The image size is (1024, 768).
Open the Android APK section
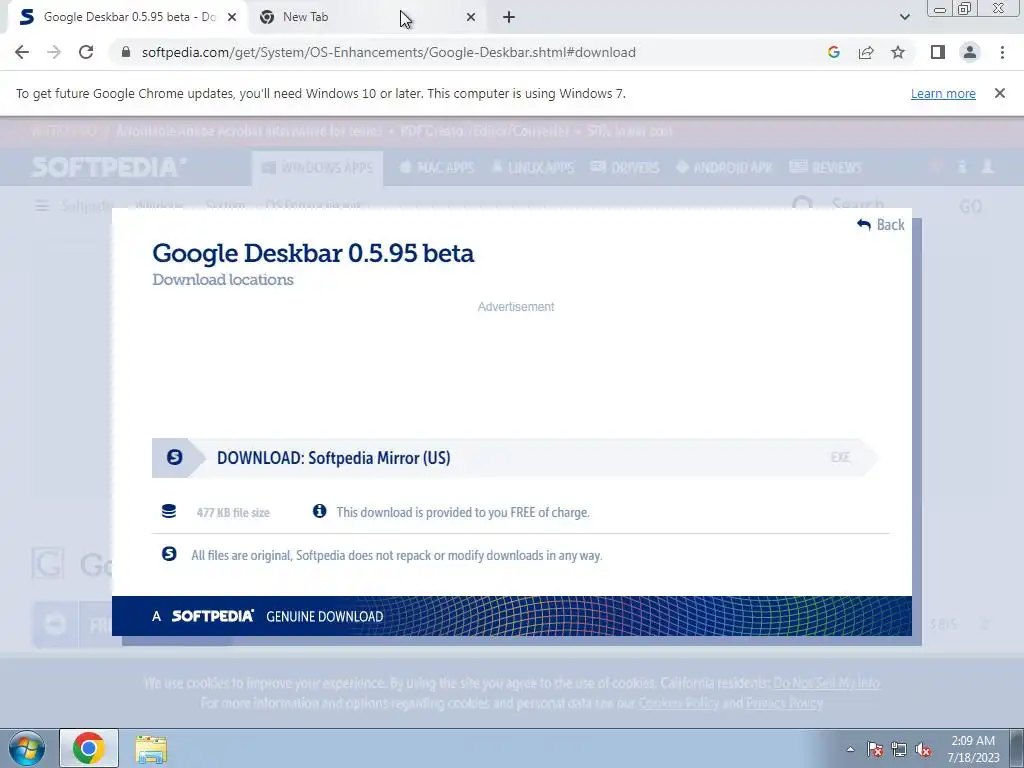(x=724, y=168)
